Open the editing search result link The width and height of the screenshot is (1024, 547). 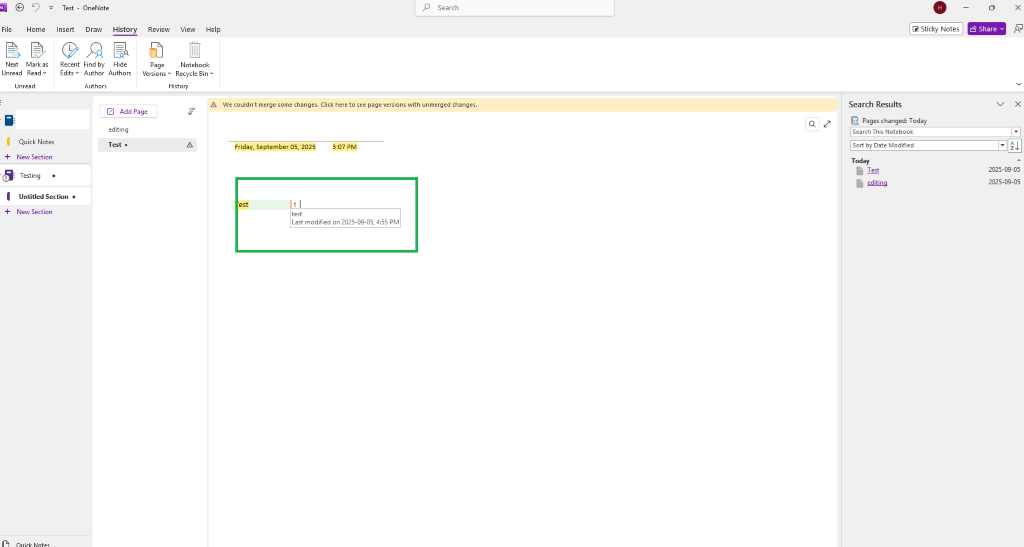(877, 183)
